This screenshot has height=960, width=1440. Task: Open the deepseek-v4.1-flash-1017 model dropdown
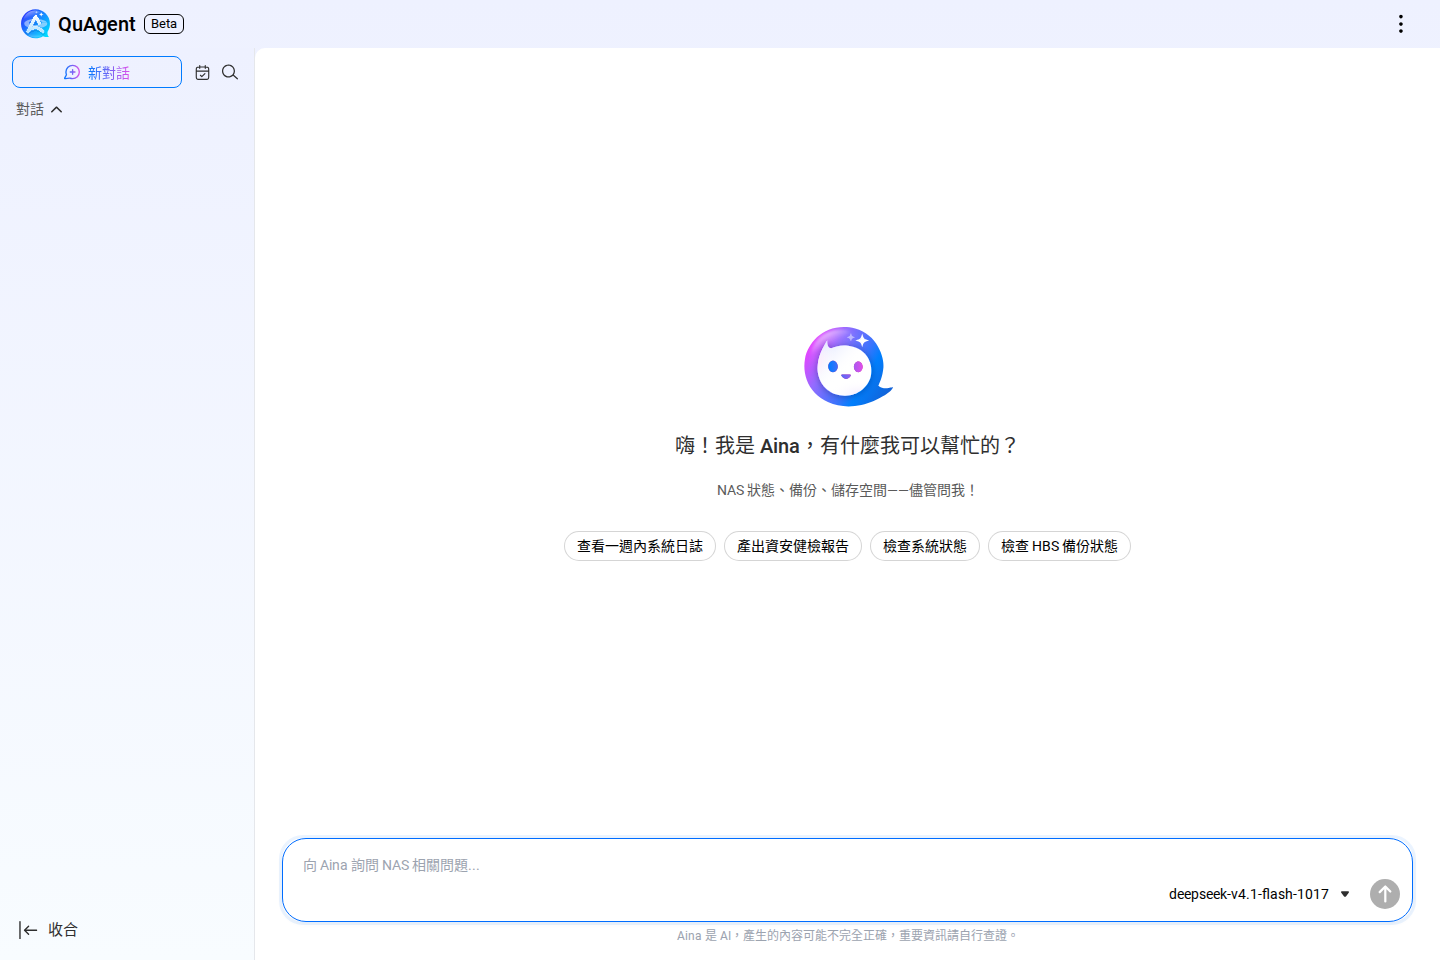[x=1259, y=894]
